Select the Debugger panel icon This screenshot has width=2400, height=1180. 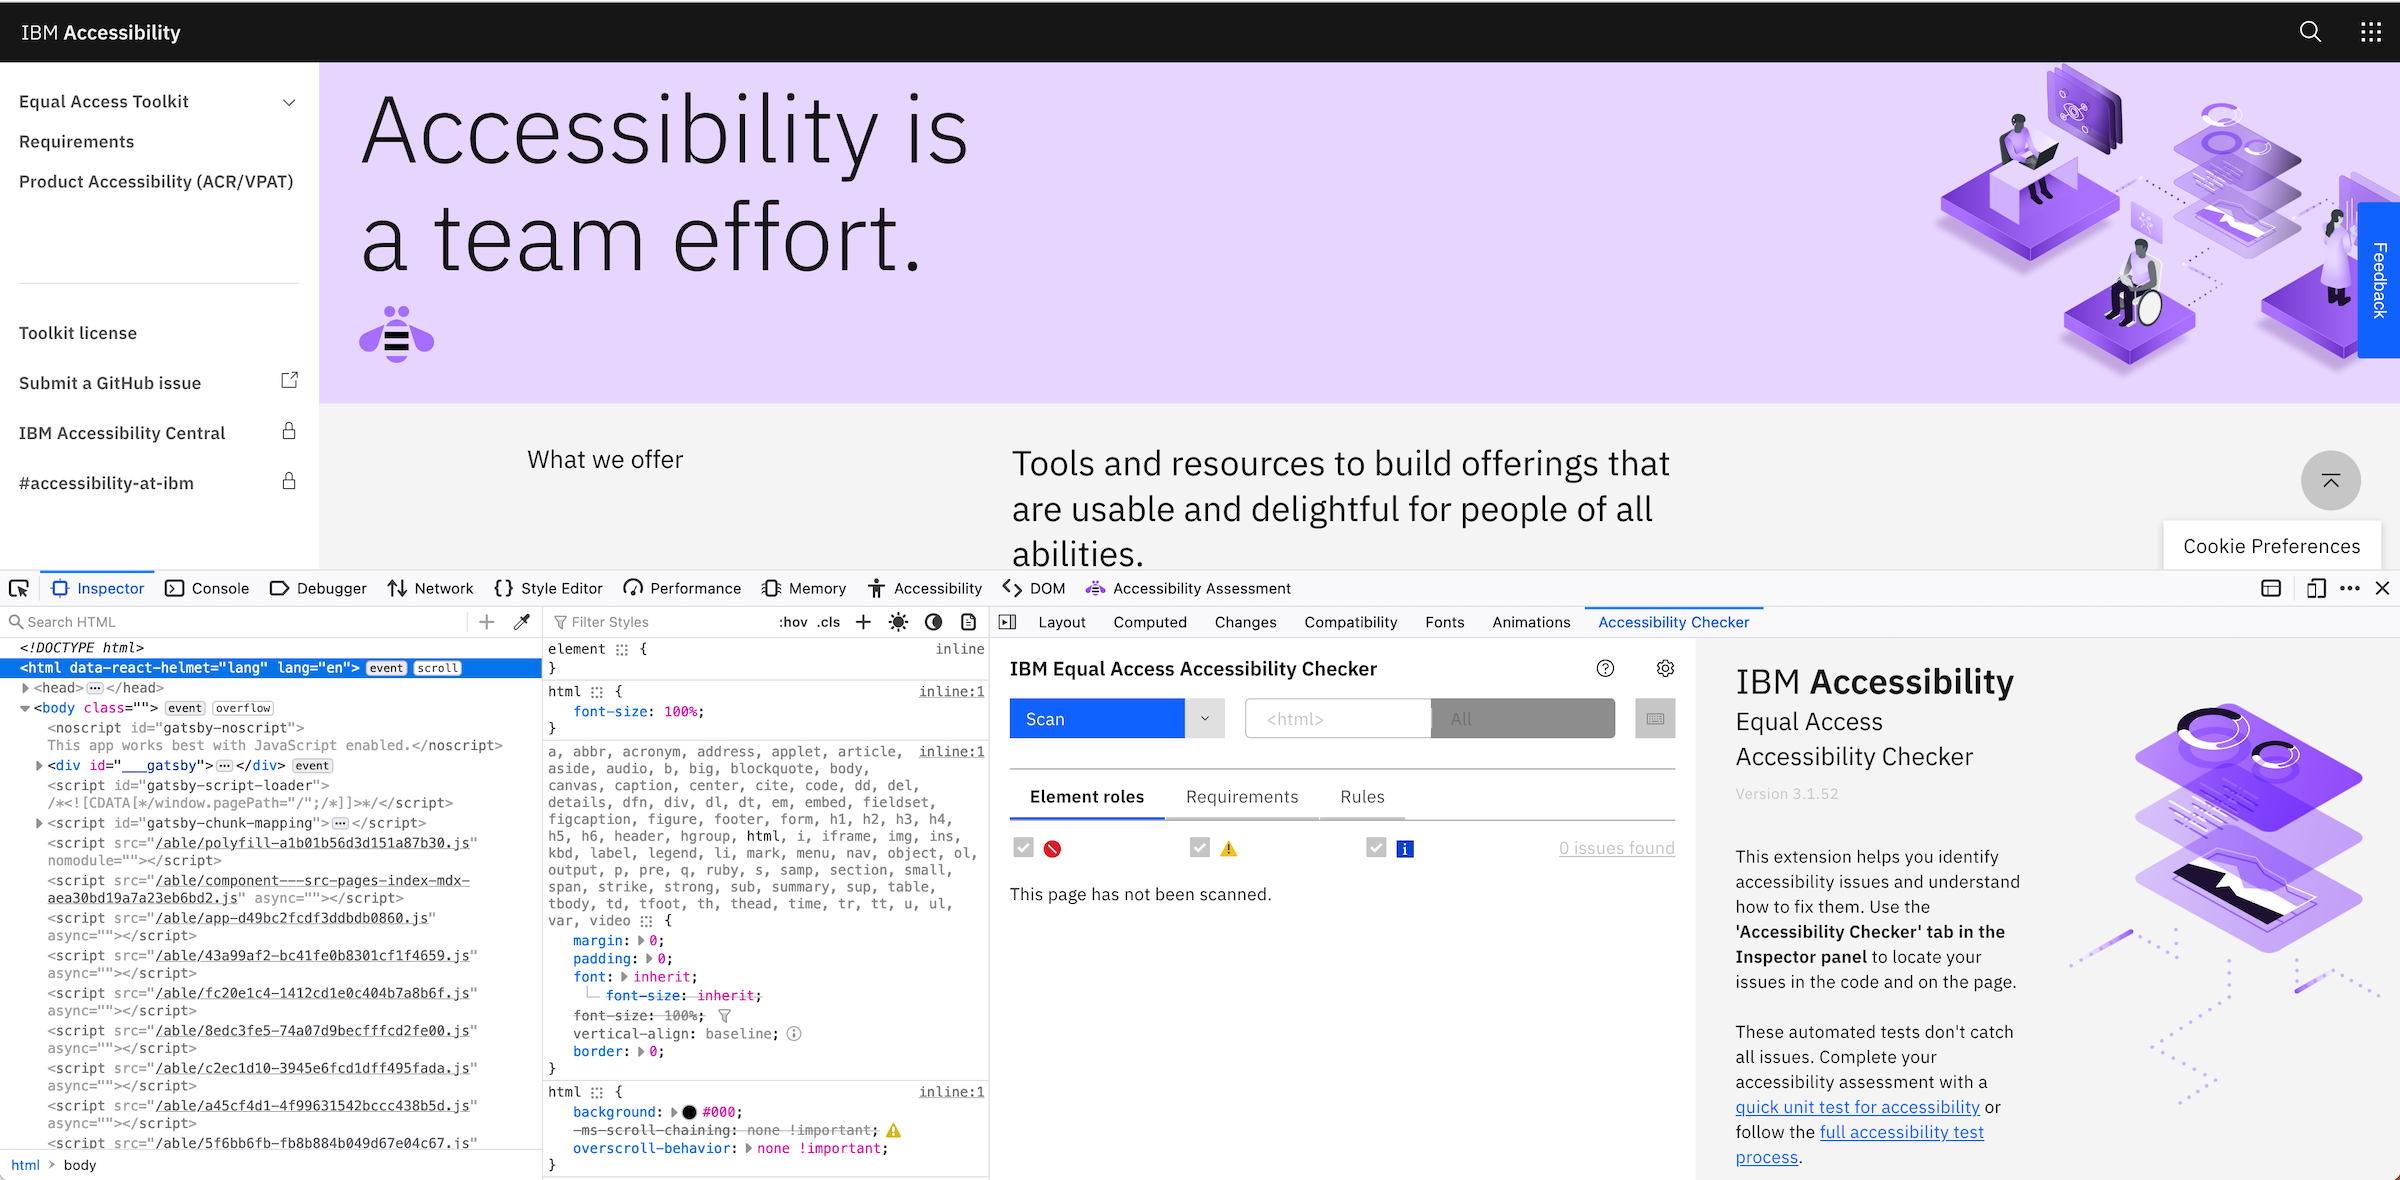click(x=277, y=588)
